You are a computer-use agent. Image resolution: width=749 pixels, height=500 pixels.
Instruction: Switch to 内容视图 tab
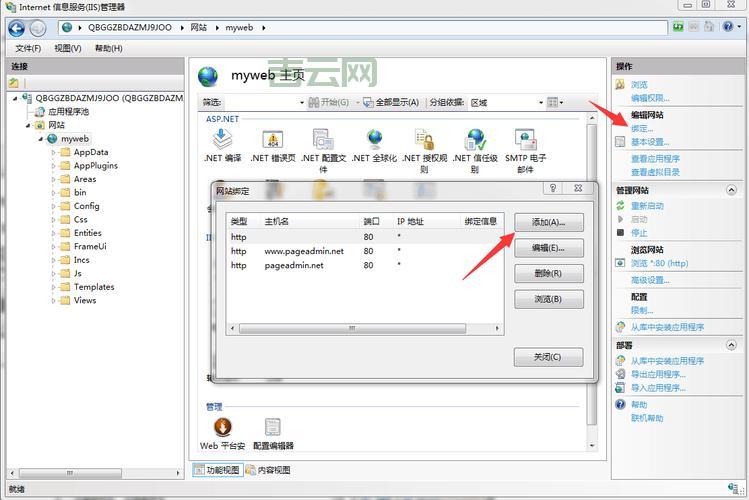tap(268, 470)
